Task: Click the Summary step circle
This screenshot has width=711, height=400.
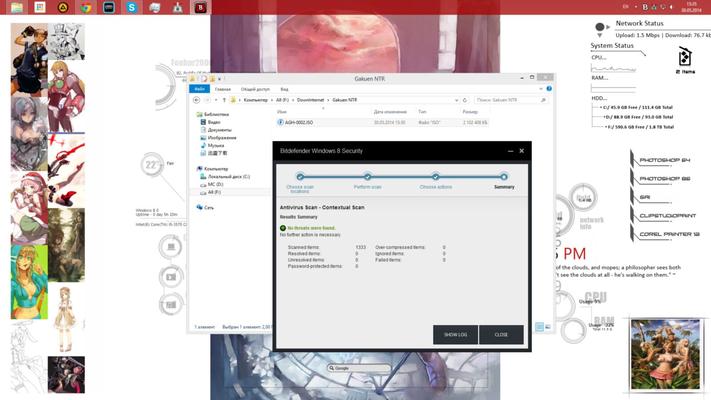Action: pos(503,176)
